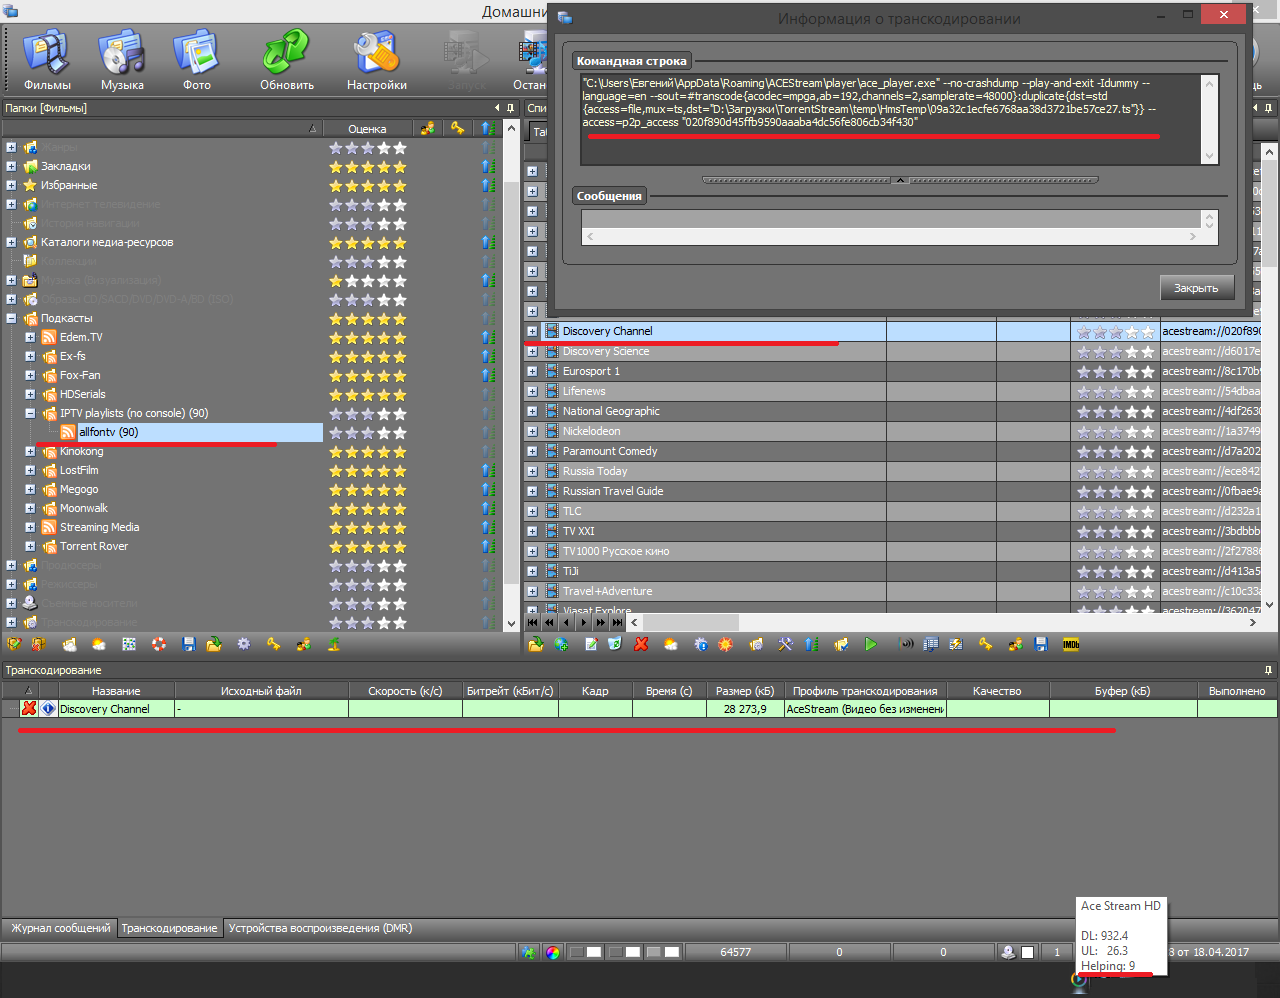The width and height of the screenshot is (1280, 998).
Task: Switch to the Журнал сообщений tab
Action: click(x=60, y=928)
